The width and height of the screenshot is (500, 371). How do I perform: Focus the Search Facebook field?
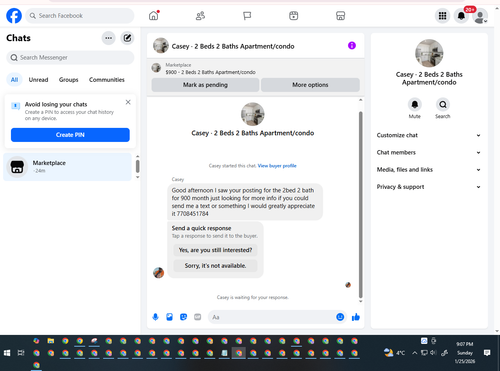pyautogui.click(x=80, y=16)
